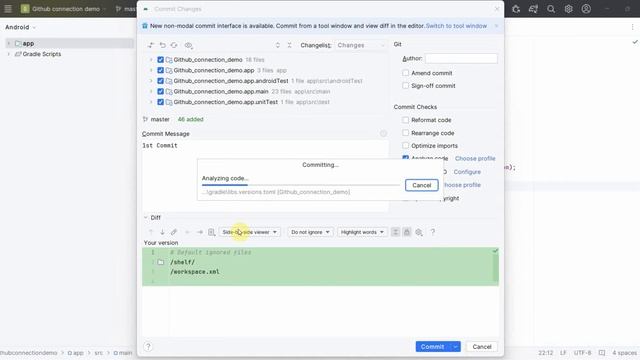
Task: Open the Android project view dropdown
Action: coord(20,27)
